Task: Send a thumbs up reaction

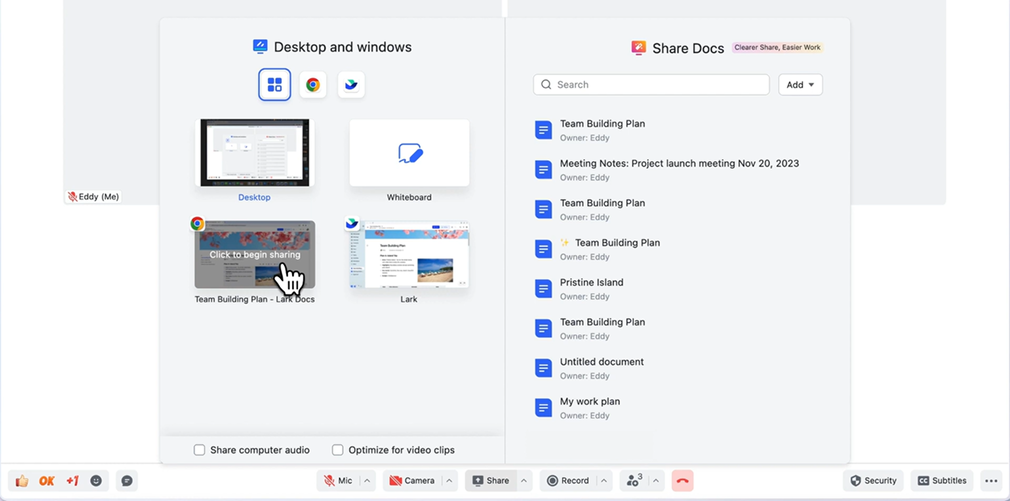Action: [x=22, y=481]
